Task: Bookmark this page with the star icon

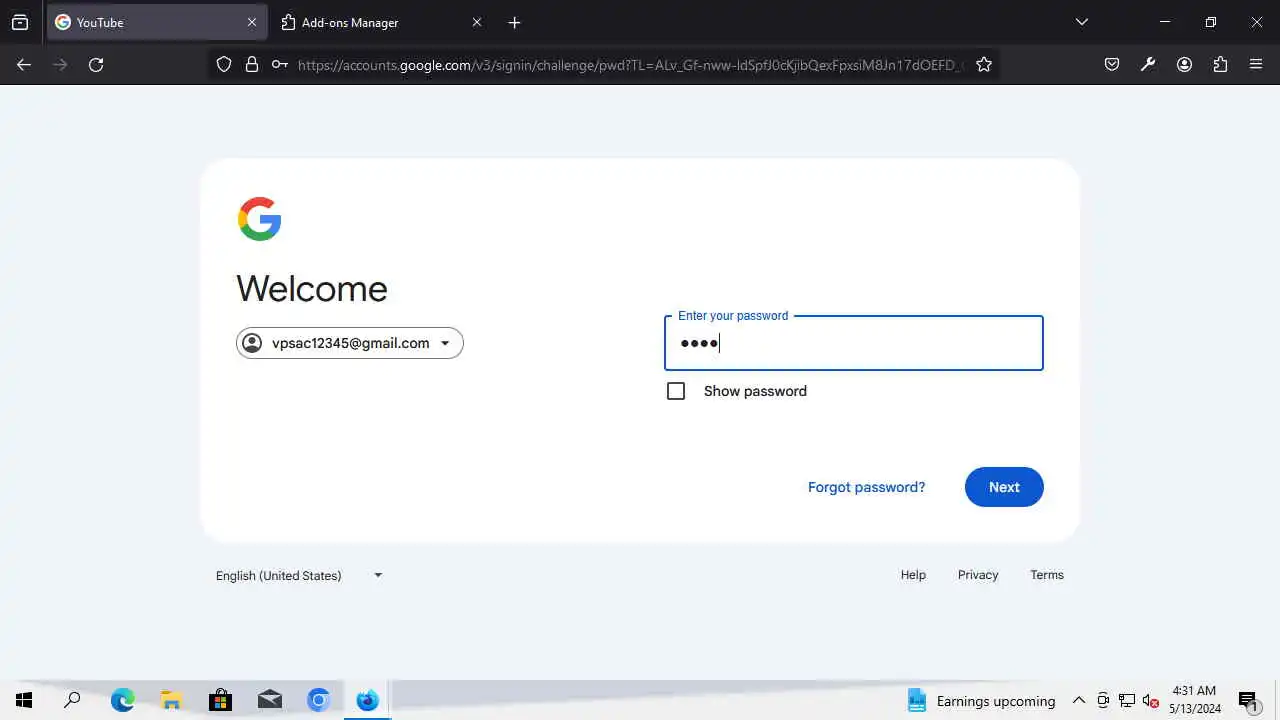Action: (984, 64)
